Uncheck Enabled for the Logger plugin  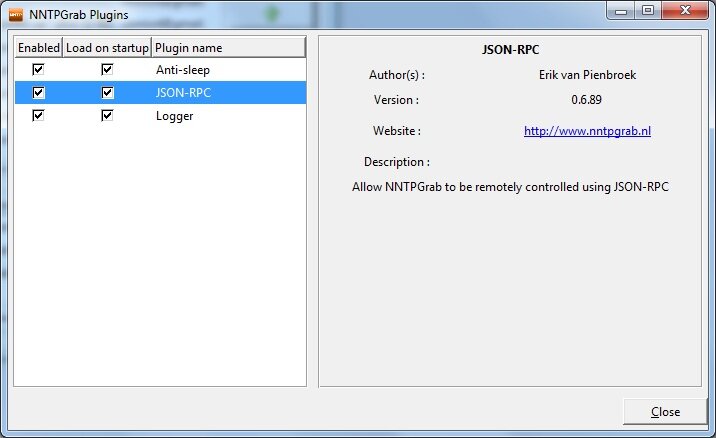pyautogui.click(x=38, y=116)
